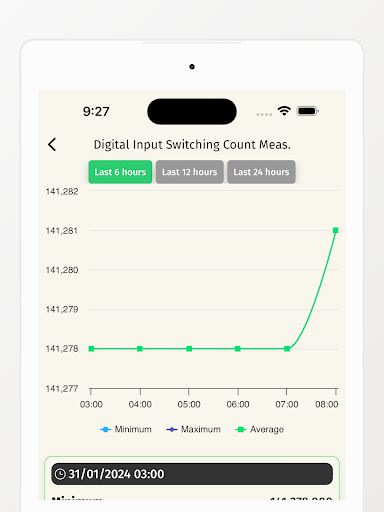Select the 08:00 peak data point

(336, 230)
